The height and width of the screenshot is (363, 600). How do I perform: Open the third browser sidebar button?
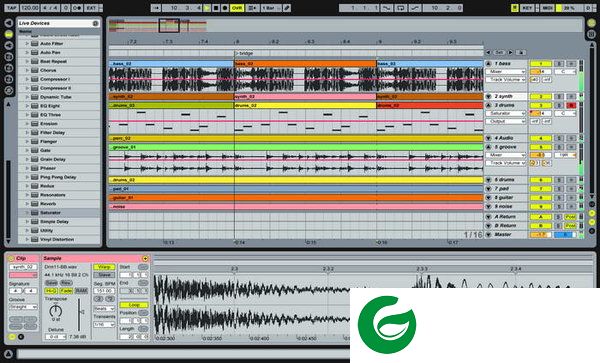pyautogui.click(x=8, y=46)
